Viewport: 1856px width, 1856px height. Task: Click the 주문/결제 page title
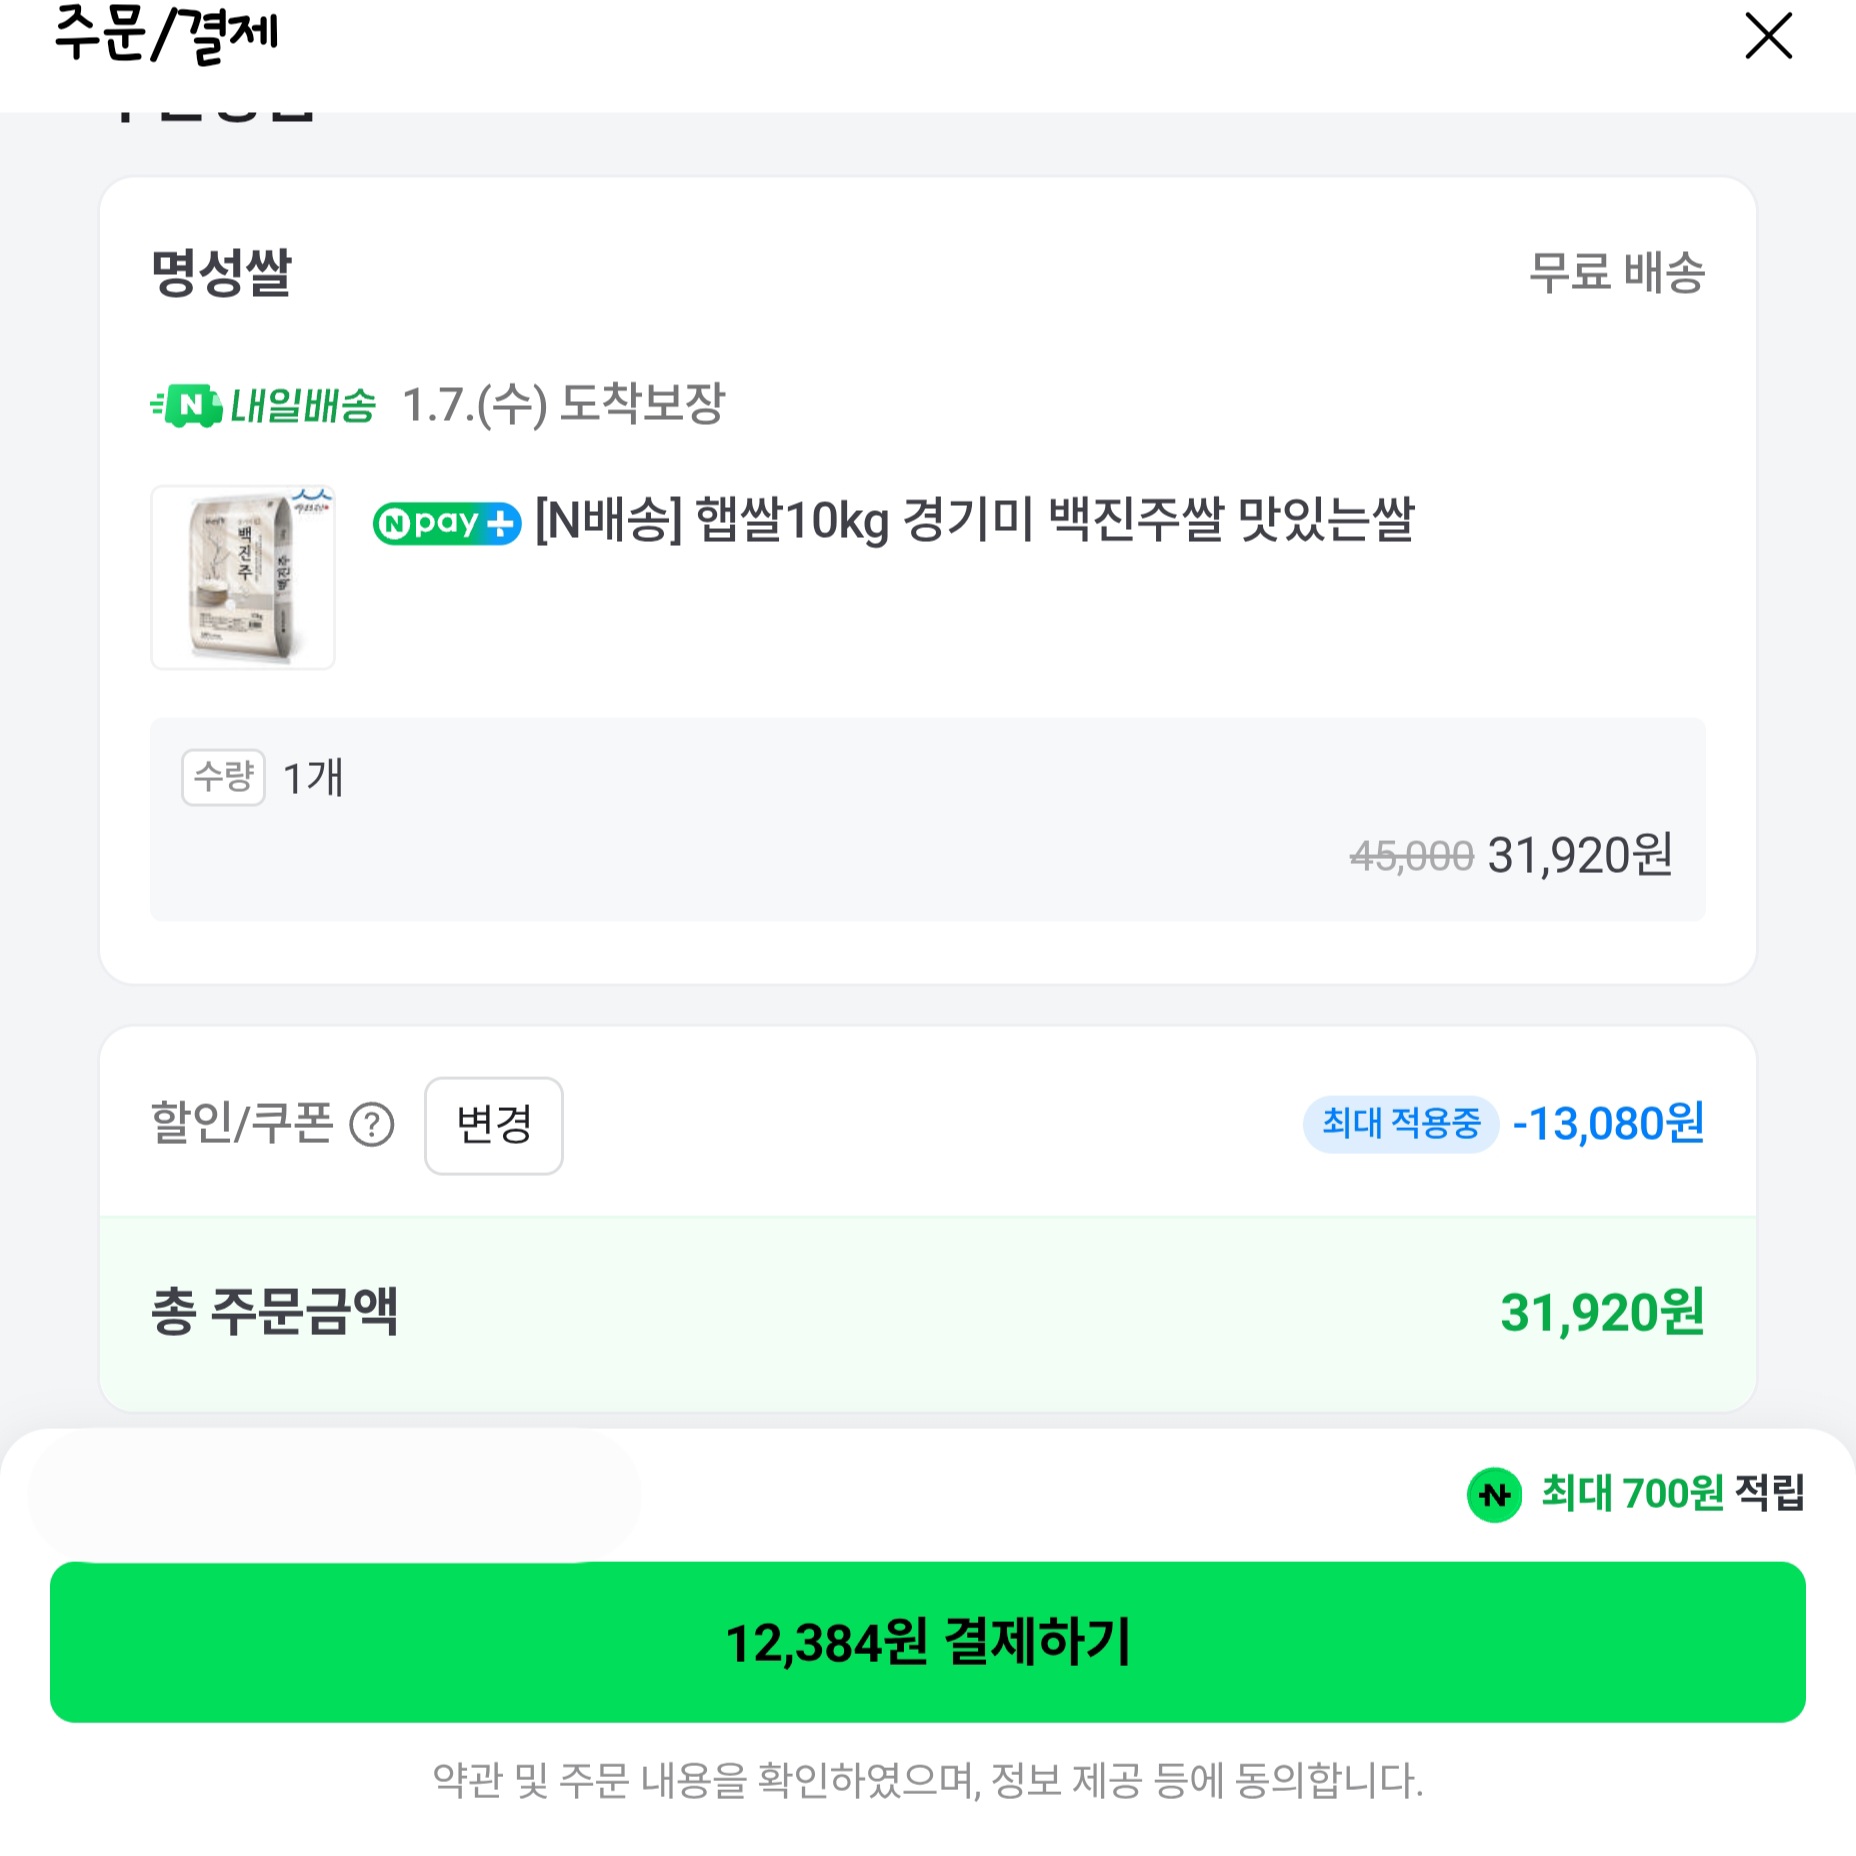pyautogui.click(x=166, y=35)
